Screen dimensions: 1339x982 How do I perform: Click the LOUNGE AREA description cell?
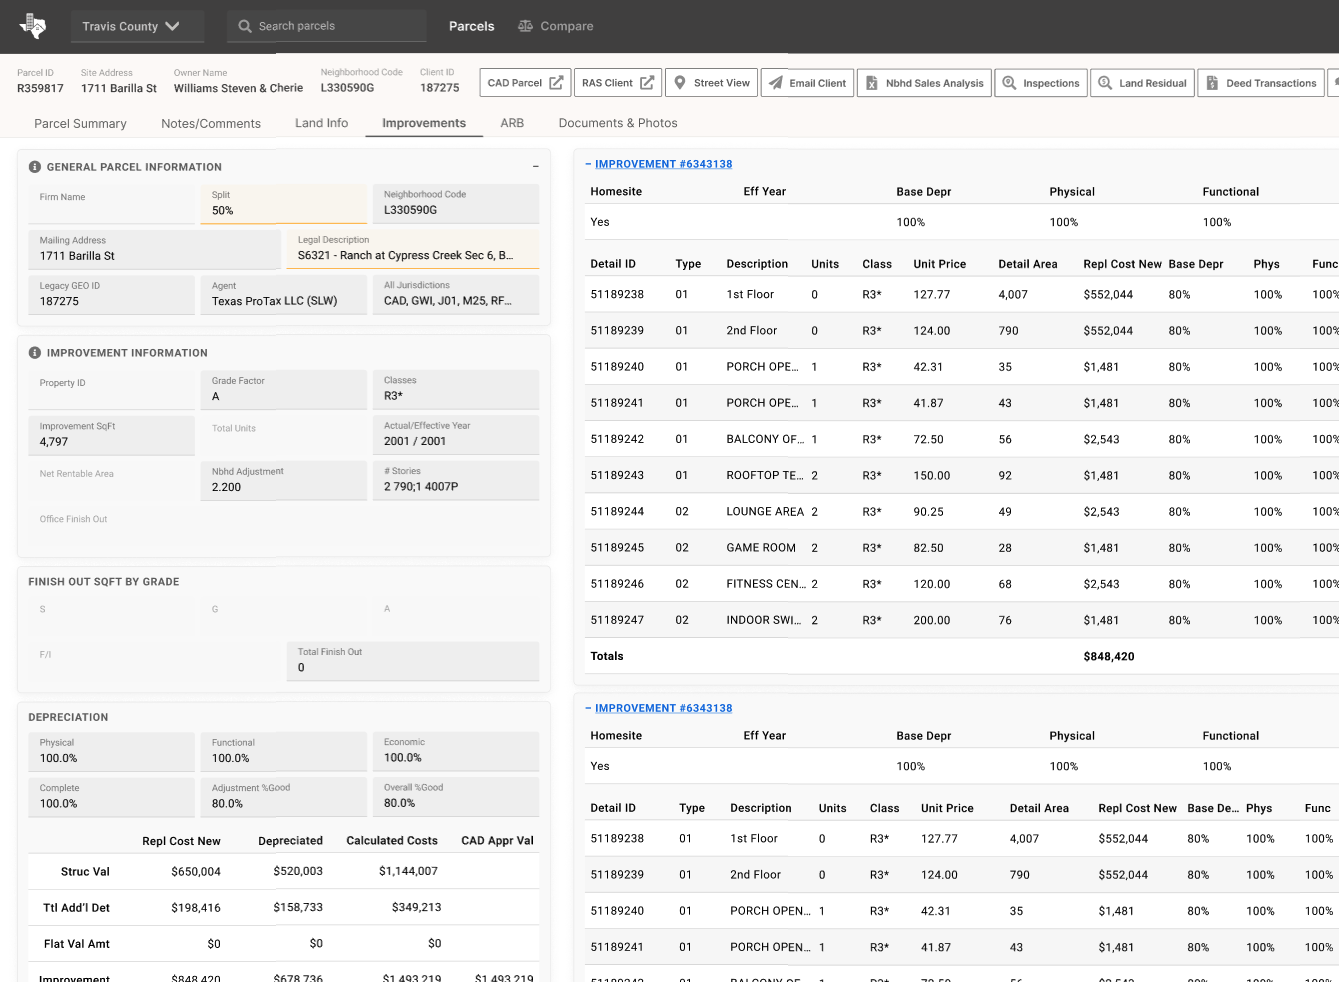point(765,512)
